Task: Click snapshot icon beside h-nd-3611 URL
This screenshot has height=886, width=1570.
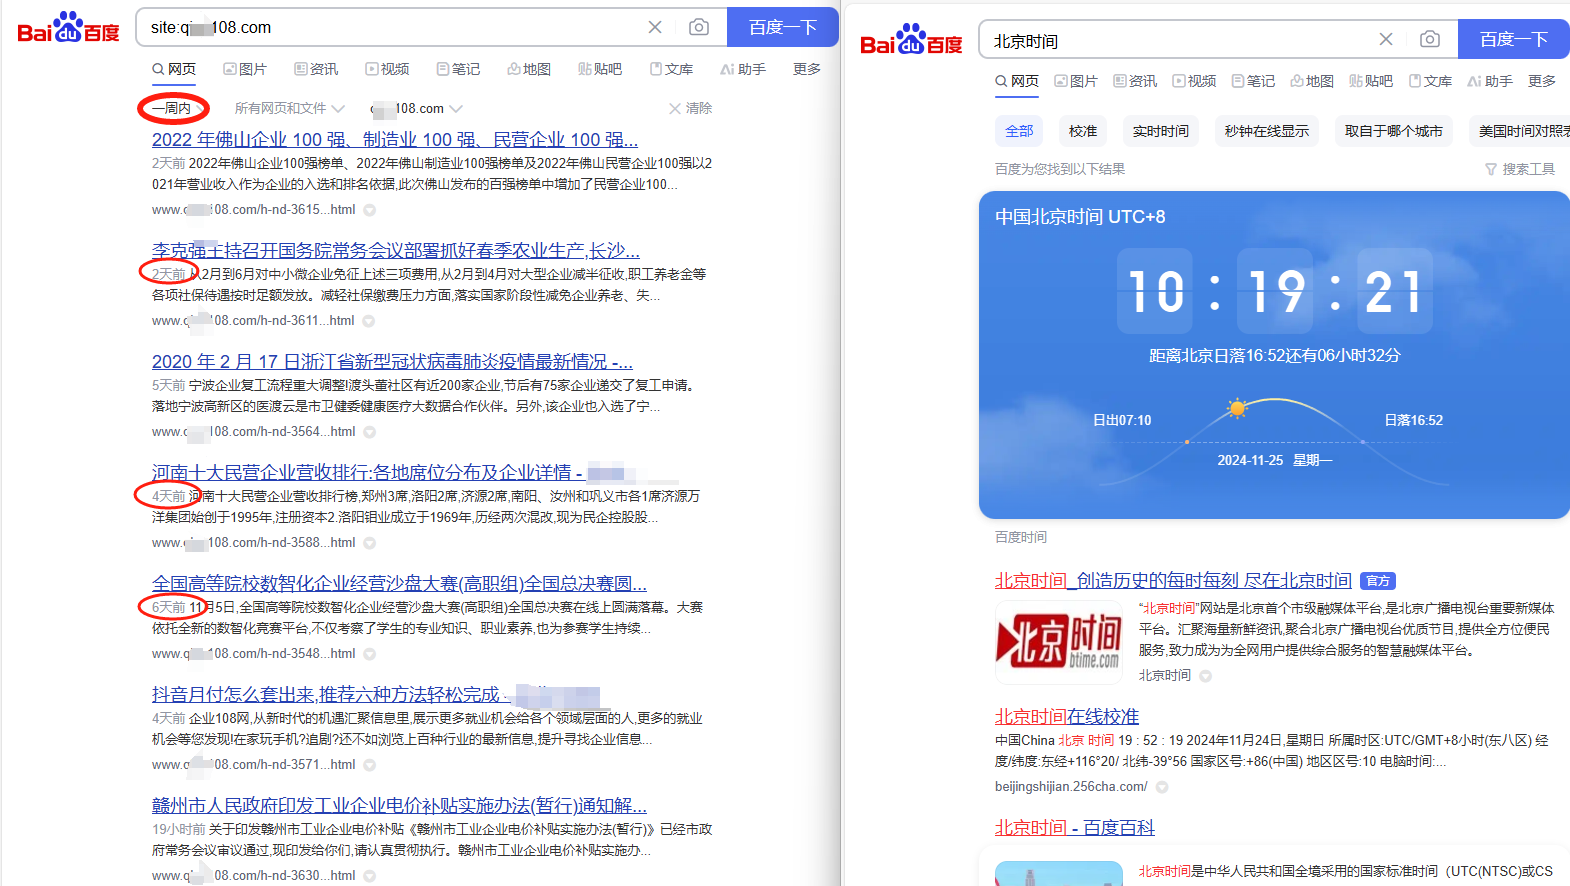Action: (x=369, y=321)
